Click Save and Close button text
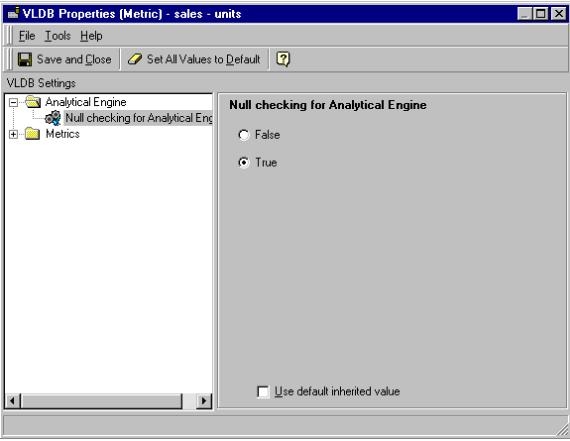Viewport: 570px width, 441px height. pos(74,59)
